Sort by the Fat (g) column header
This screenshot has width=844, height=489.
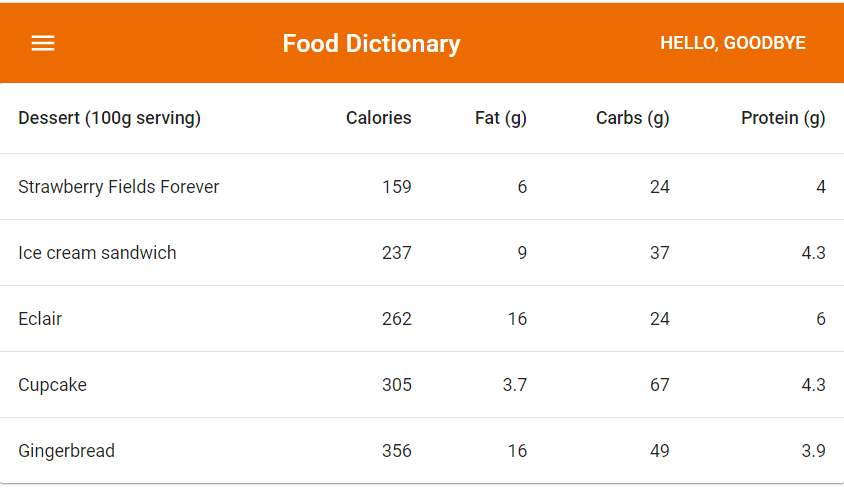click(501, 118)
